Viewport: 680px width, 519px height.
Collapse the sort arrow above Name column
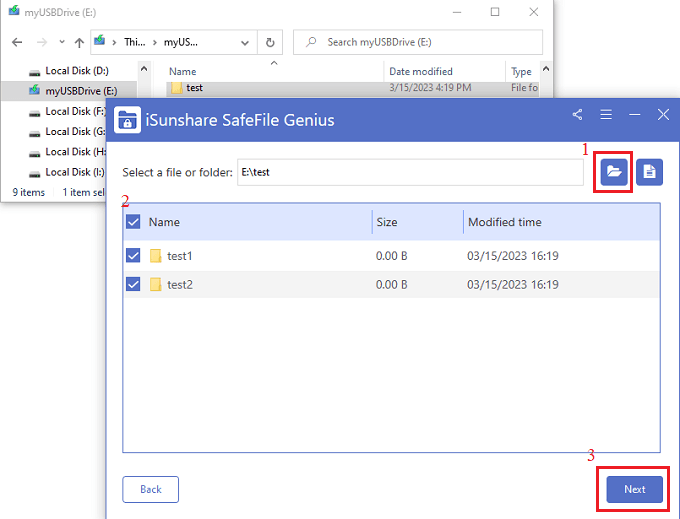274,63
